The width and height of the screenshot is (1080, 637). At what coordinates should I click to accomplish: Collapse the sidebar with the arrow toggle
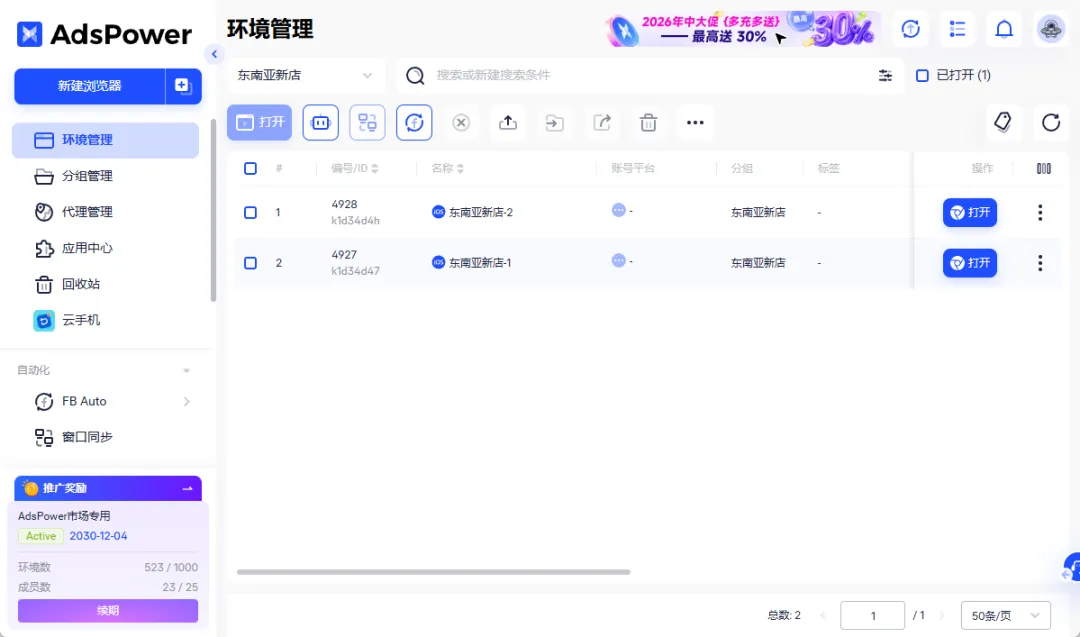pos(214,54)
